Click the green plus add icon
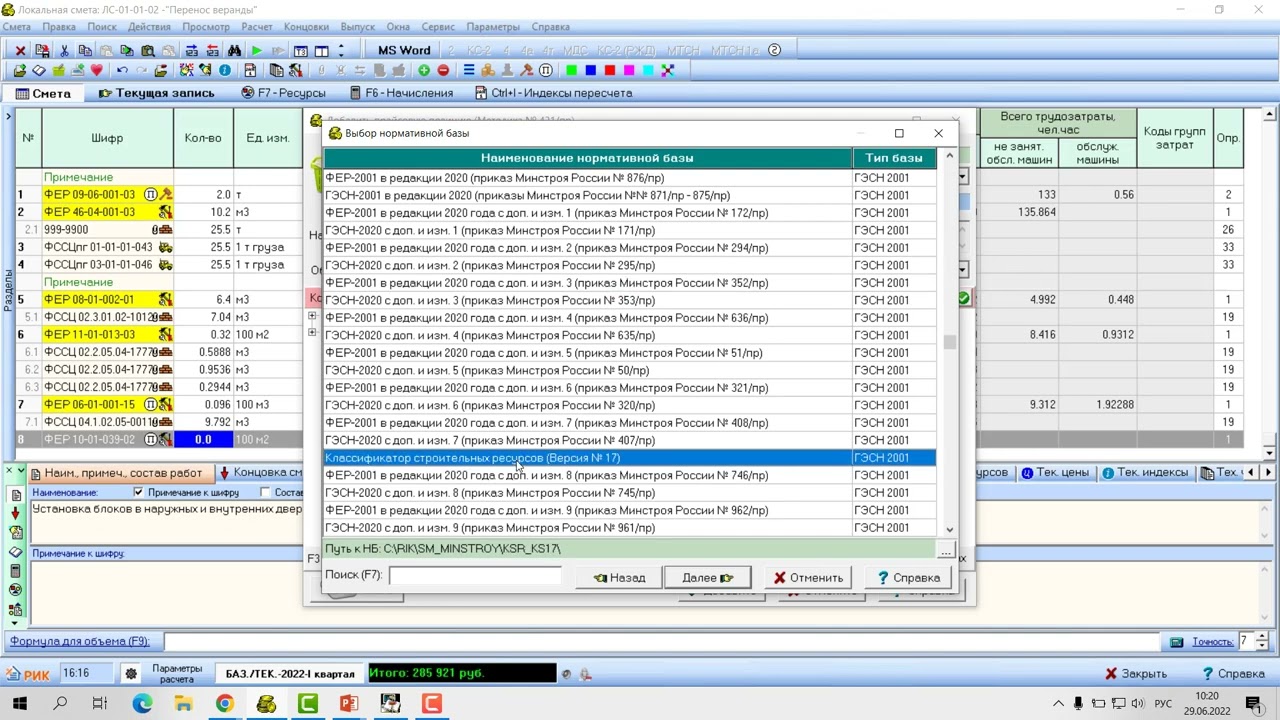 coord(424,70)
